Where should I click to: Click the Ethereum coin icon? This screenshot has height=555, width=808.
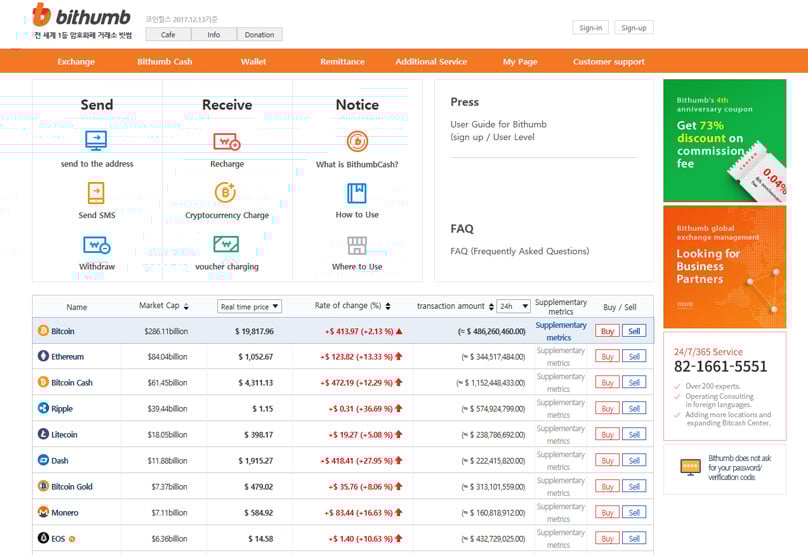coord(43,356)
